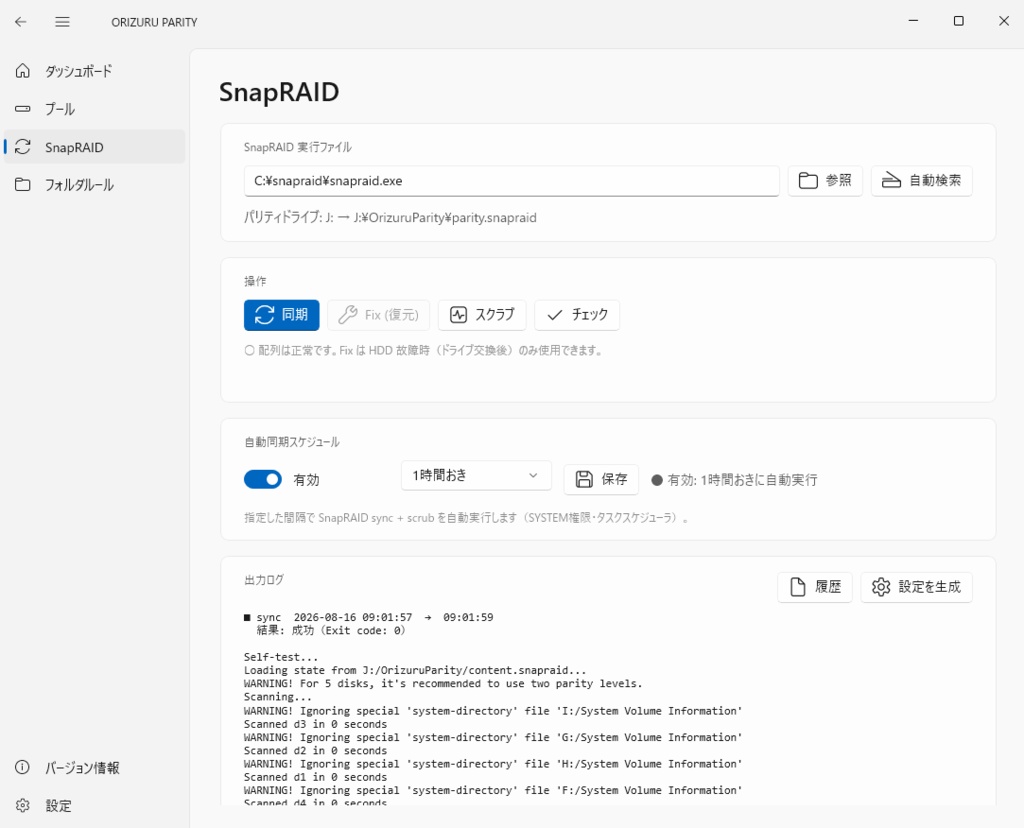This screenshot has height=828, width=1024.
Task: Click the パリティドライブ path text
Action: click(391, 217)
